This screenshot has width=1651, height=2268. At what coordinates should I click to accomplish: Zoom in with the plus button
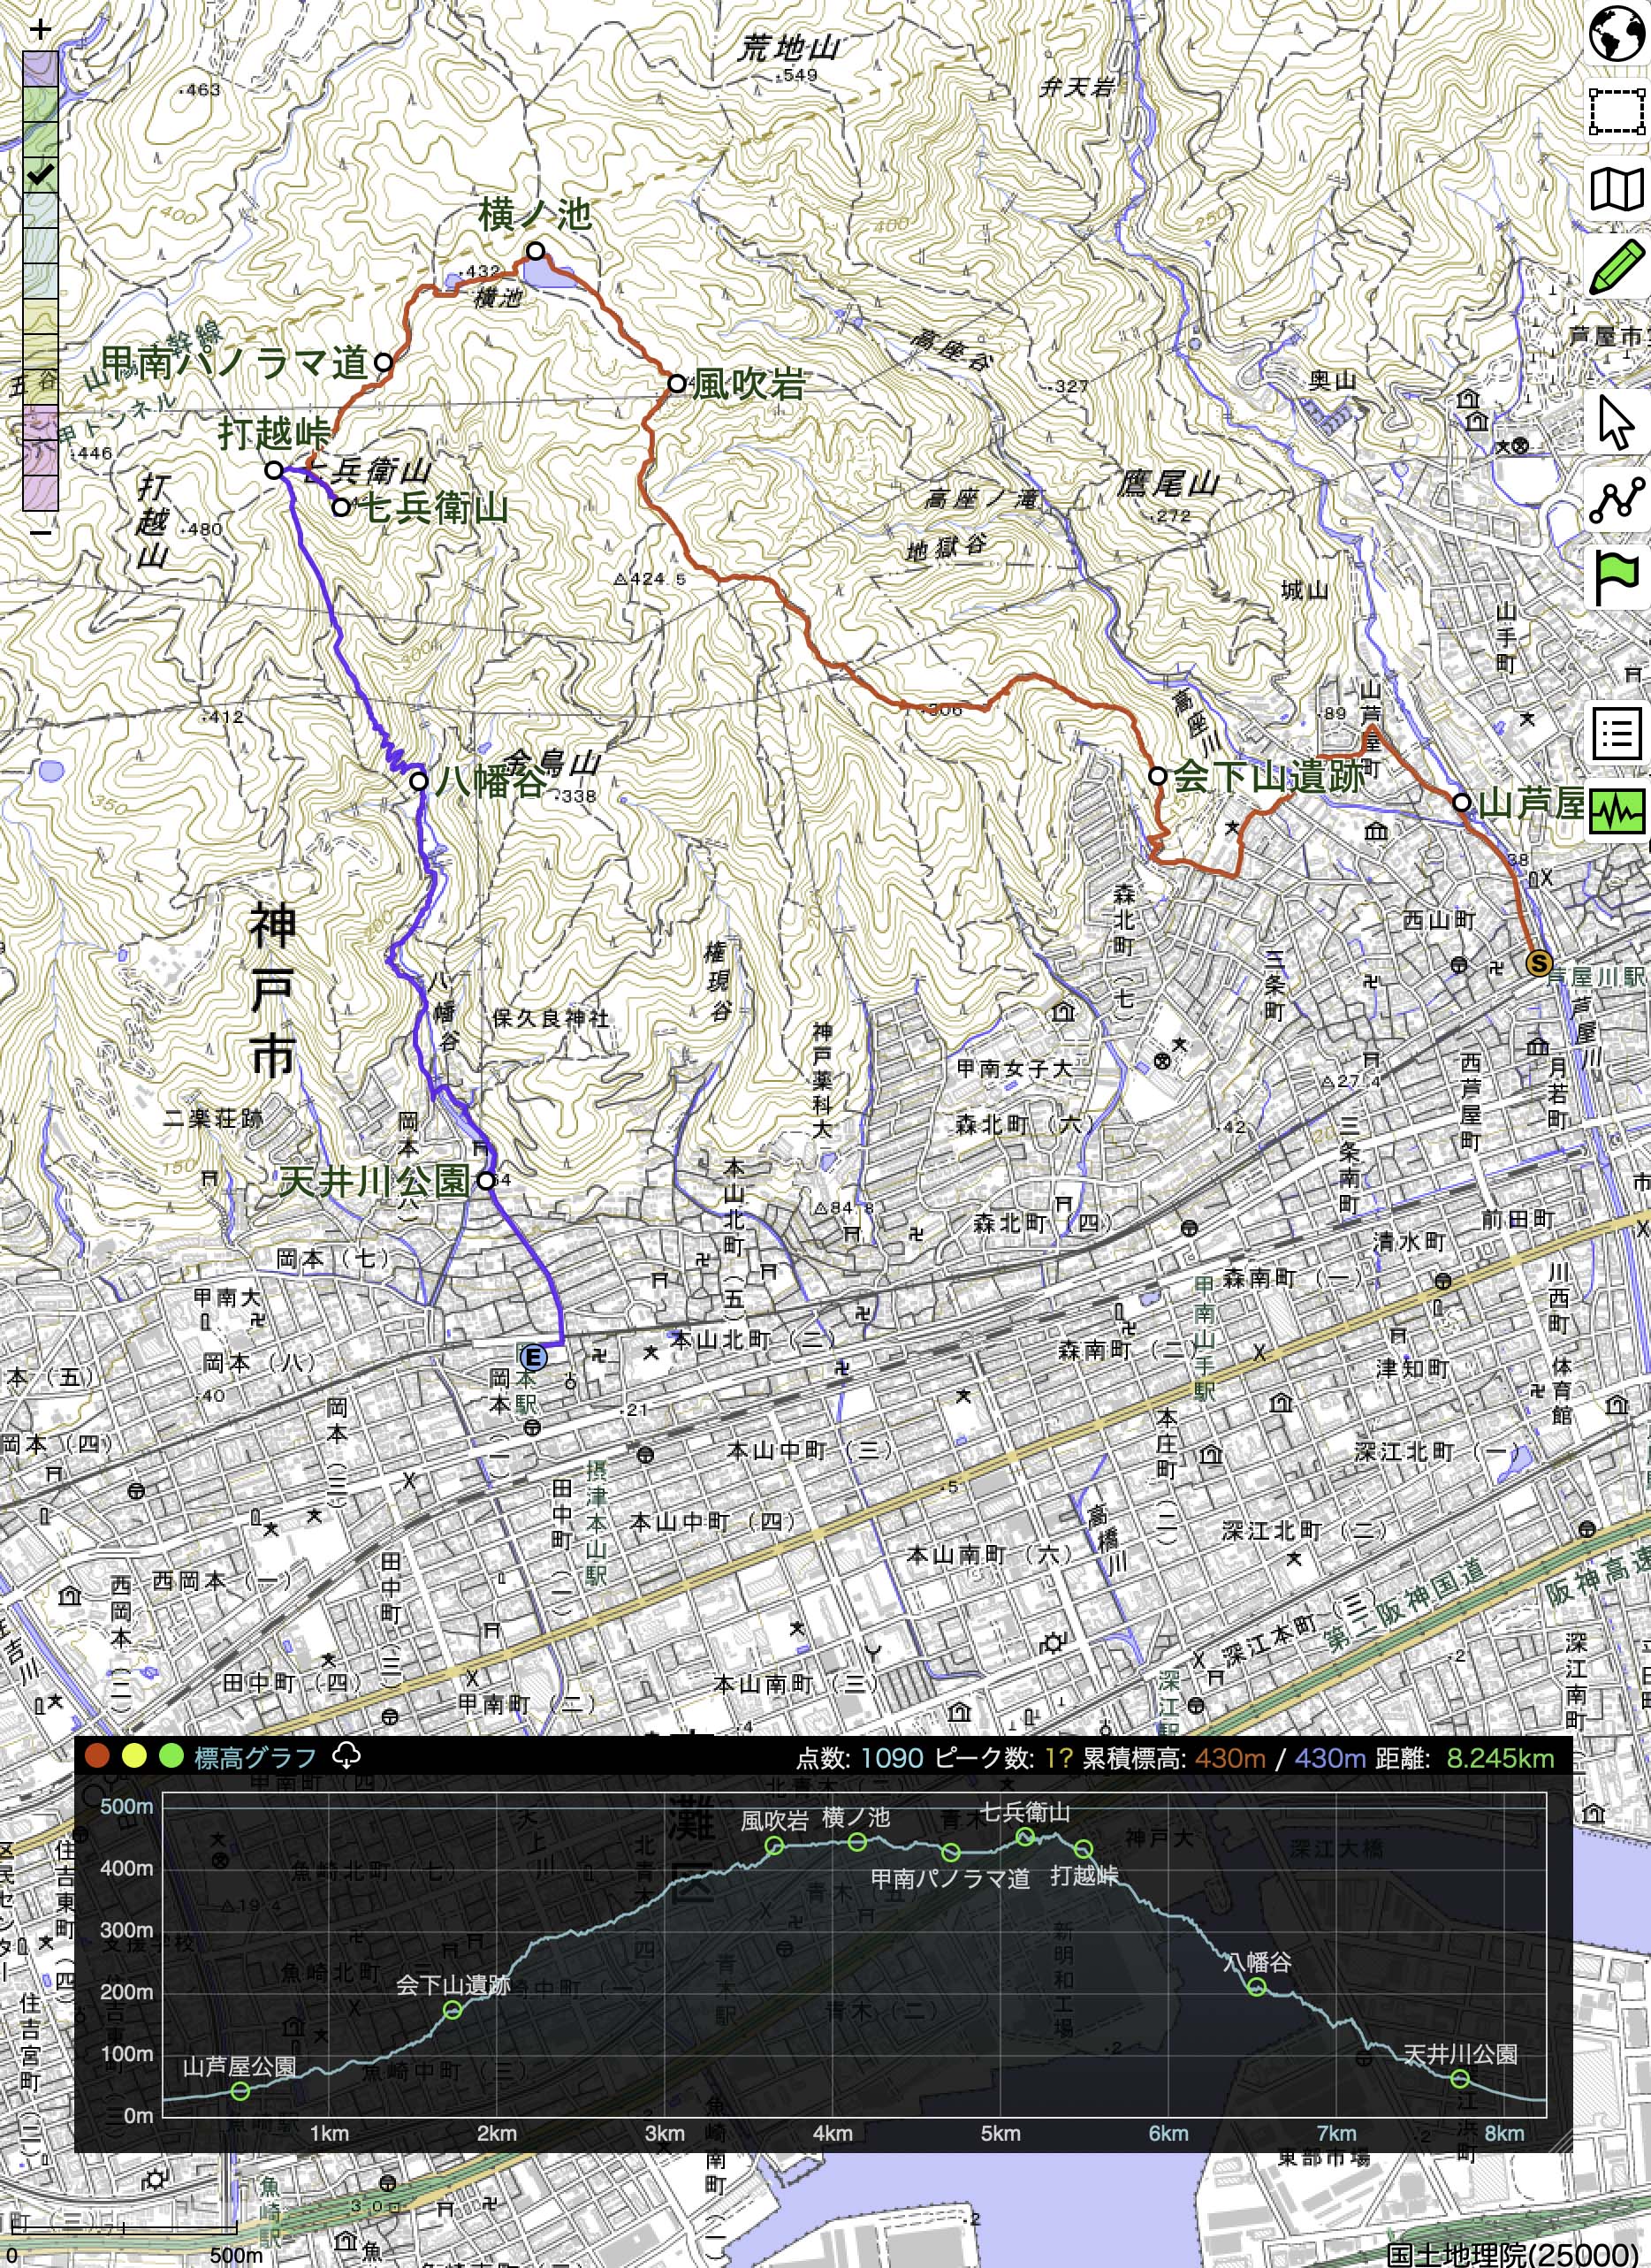point(40,30)
